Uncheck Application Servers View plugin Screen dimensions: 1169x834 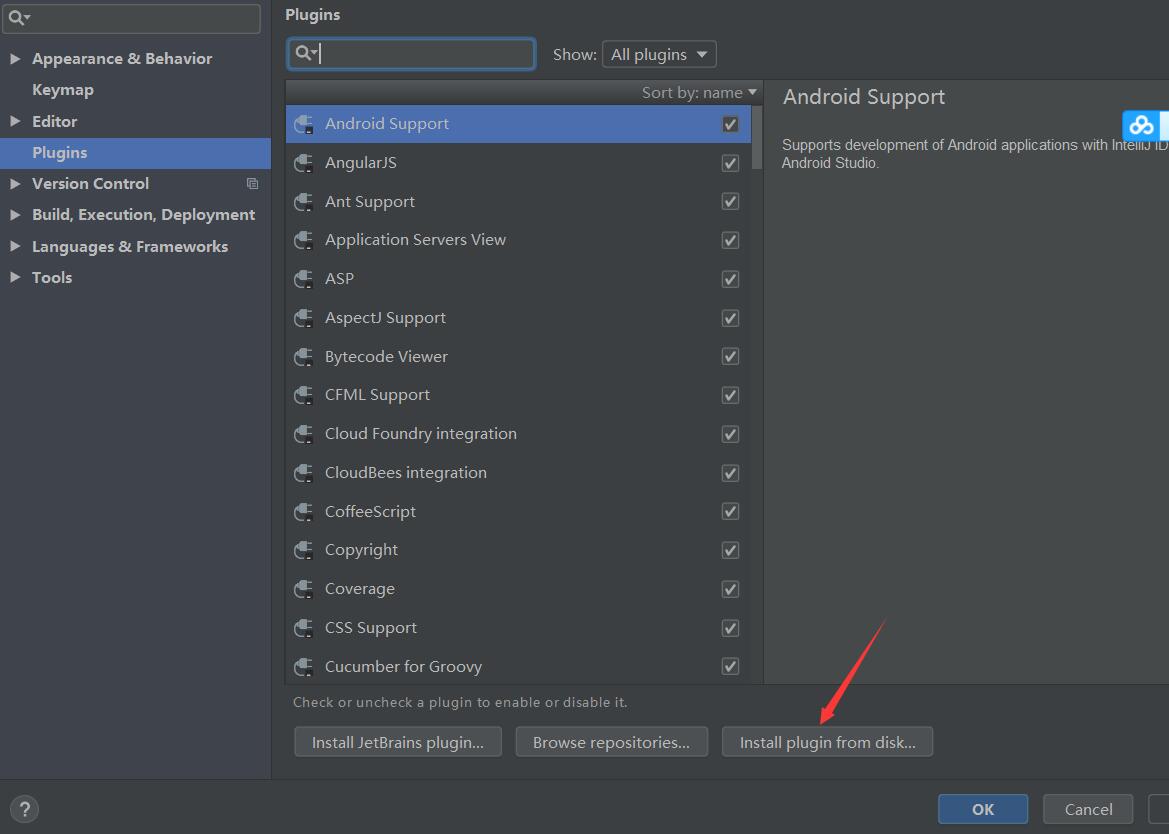pos(731,240)
